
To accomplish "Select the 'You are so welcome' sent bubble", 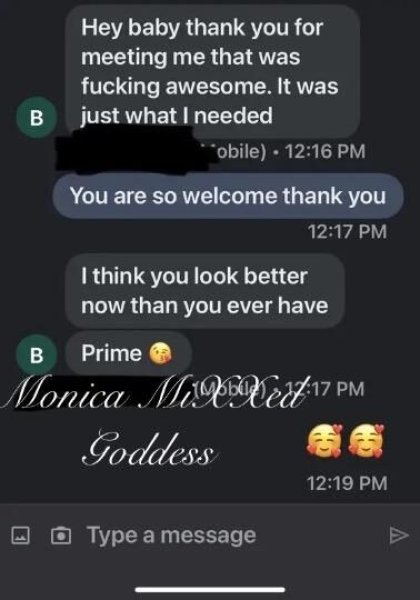I will 228,196.
